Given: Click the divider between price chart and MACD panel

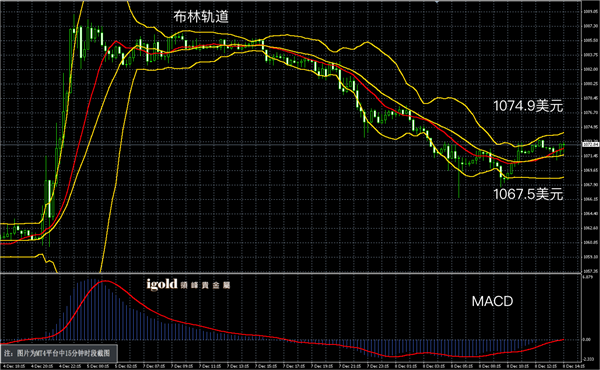Looking at the screenshot, I should pos(291,273).
